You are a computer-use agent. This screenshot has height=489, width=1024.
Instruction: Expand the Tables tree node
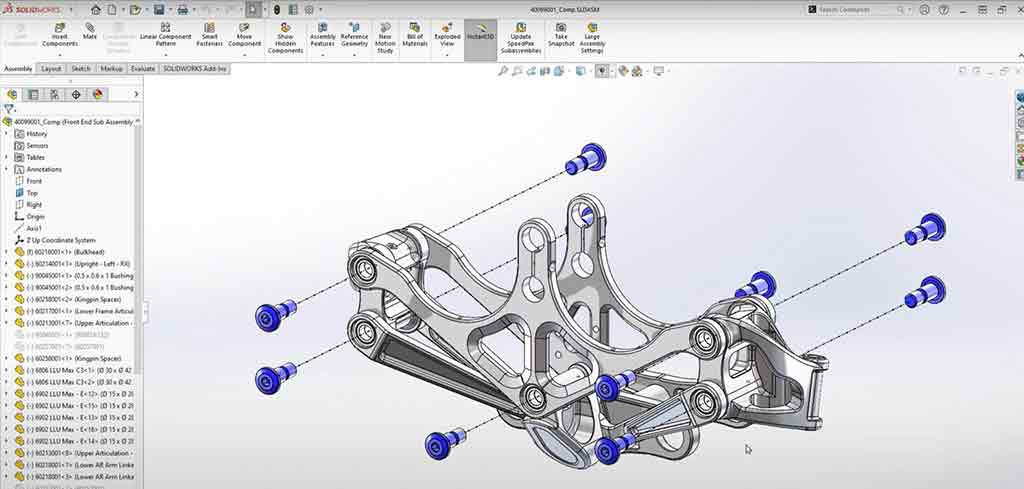(x=7, y=157)
